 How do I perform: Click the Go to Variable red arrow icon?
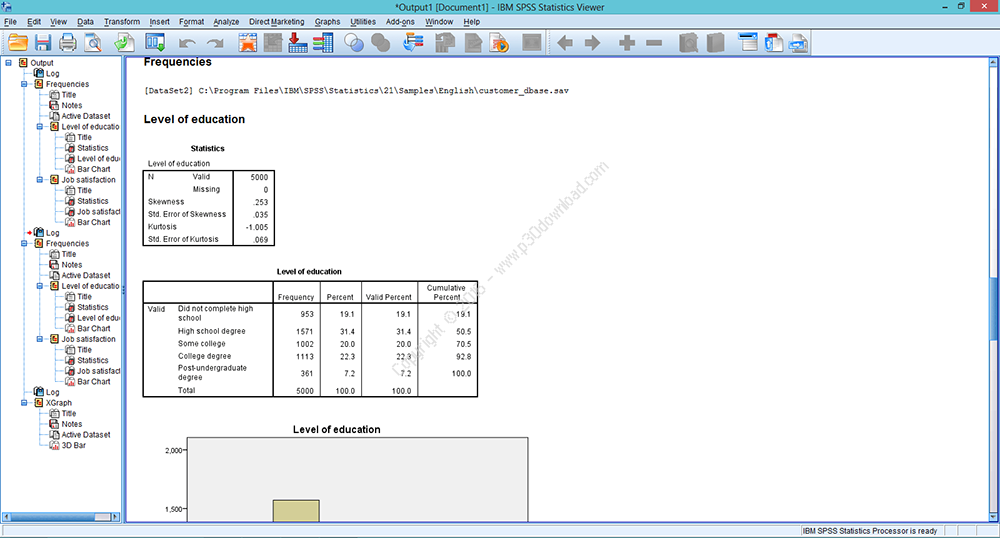click(x=297, y=43)
